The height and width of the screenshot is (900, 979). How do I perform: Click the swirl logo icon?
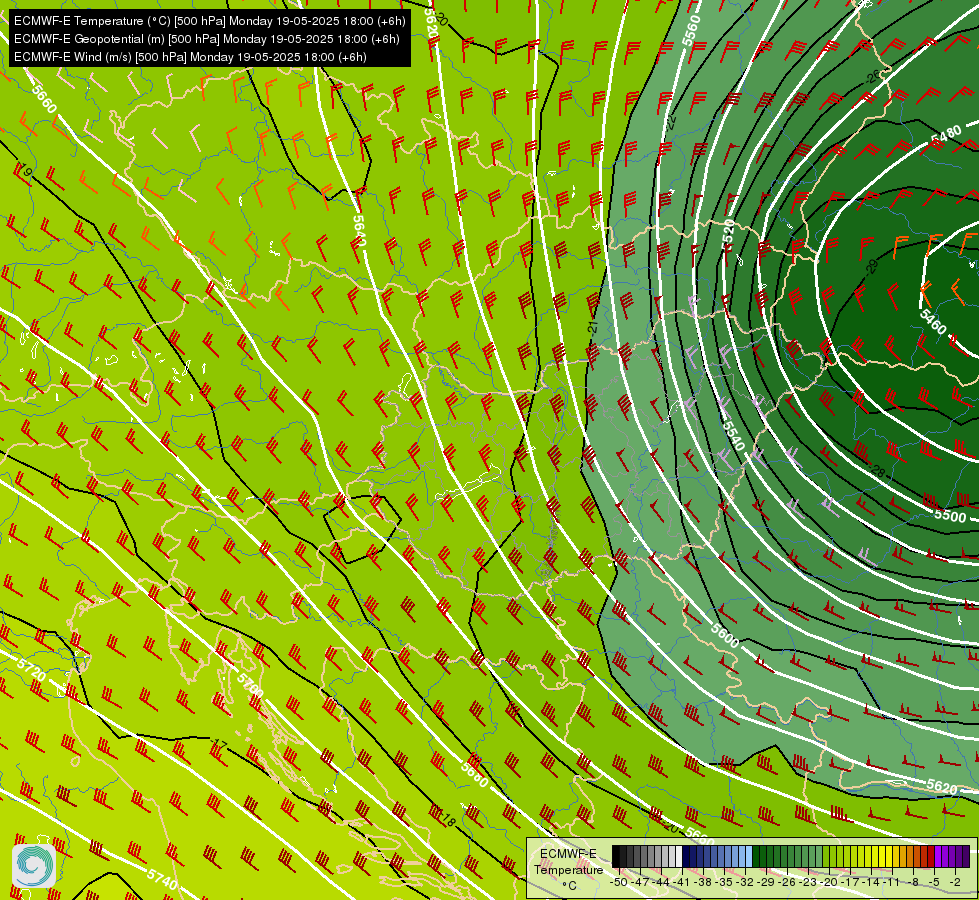(34, 865)
